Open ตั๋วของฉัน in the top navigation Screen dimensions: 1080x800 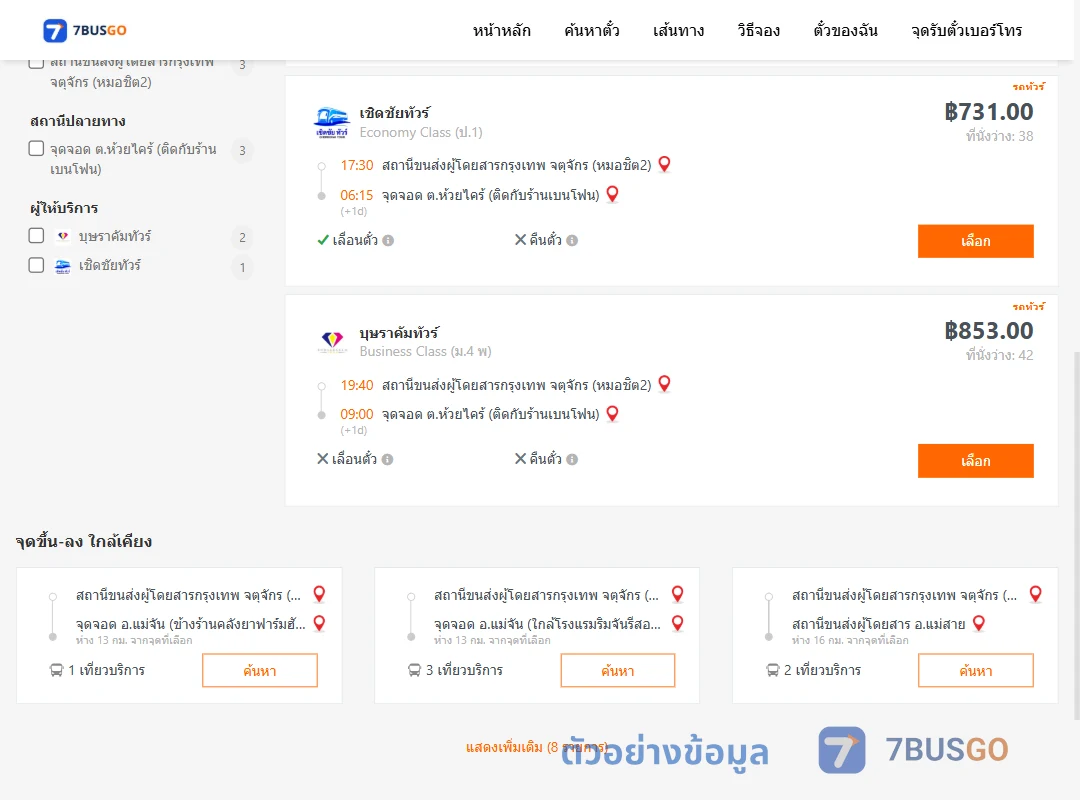coord(845,31)
